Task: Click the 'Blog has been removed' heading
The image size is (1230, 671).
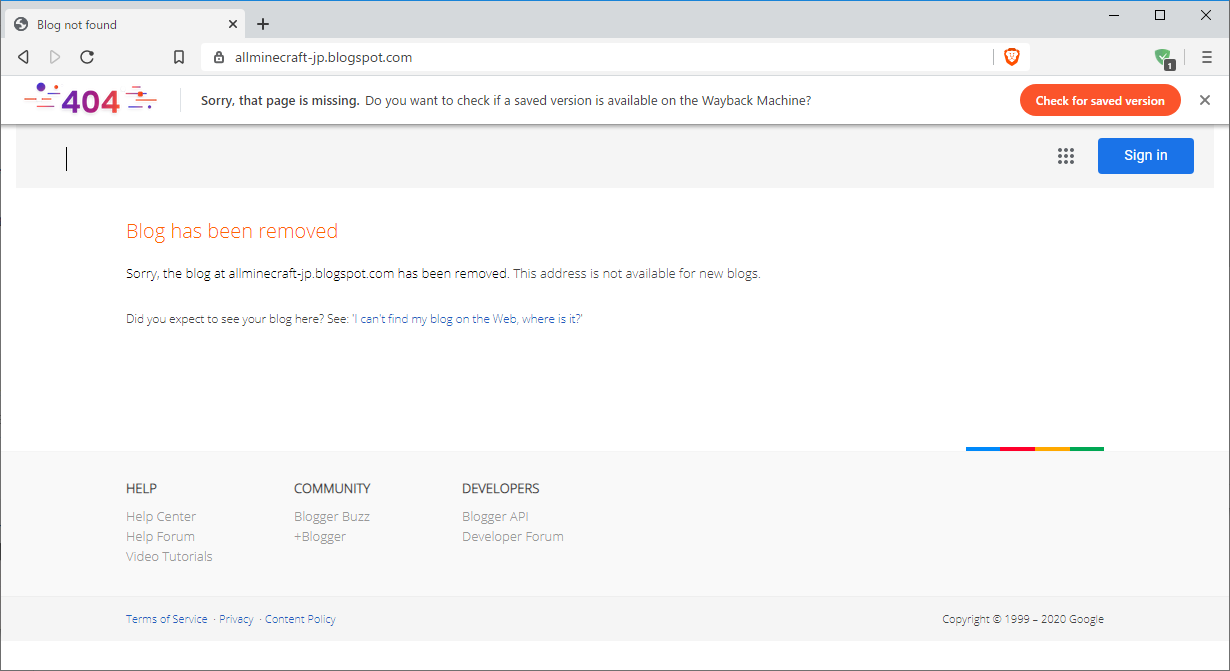Action: 232,231
